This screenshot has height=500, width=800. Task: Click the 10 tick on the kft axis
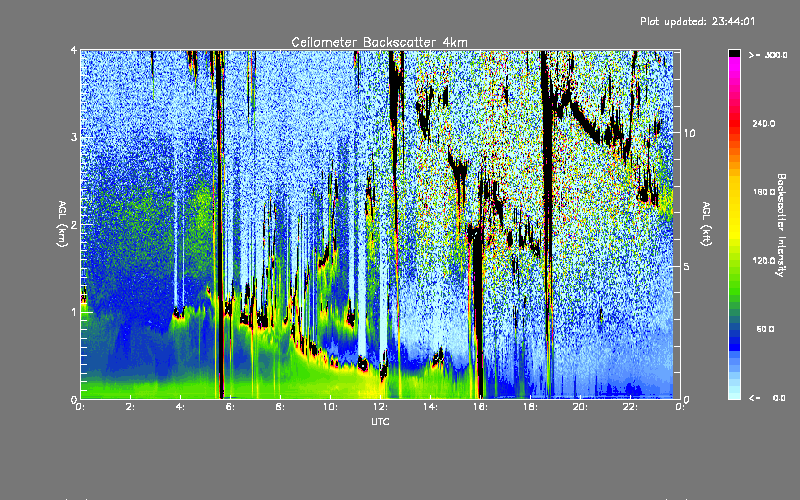pyautogui.click(x=689, y=133)
